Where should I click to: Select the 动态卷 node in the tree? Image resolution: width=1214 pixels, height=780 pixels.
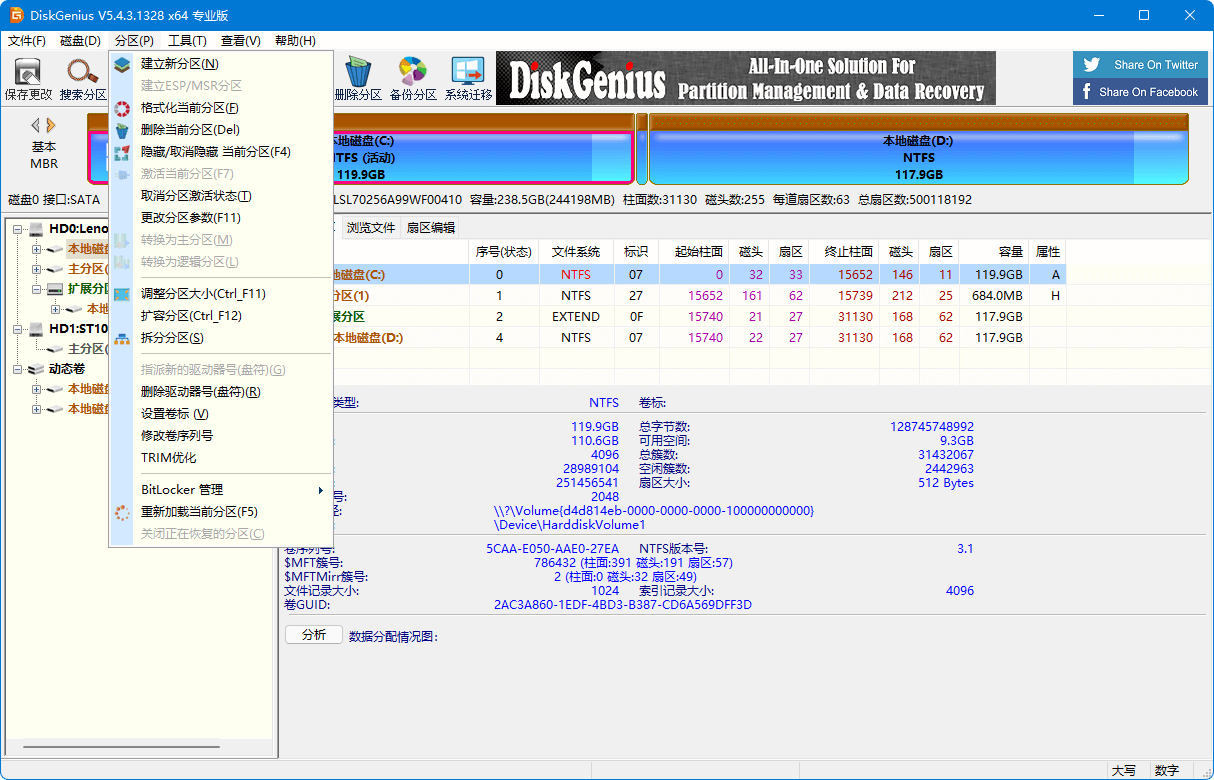tap(68, 369)
